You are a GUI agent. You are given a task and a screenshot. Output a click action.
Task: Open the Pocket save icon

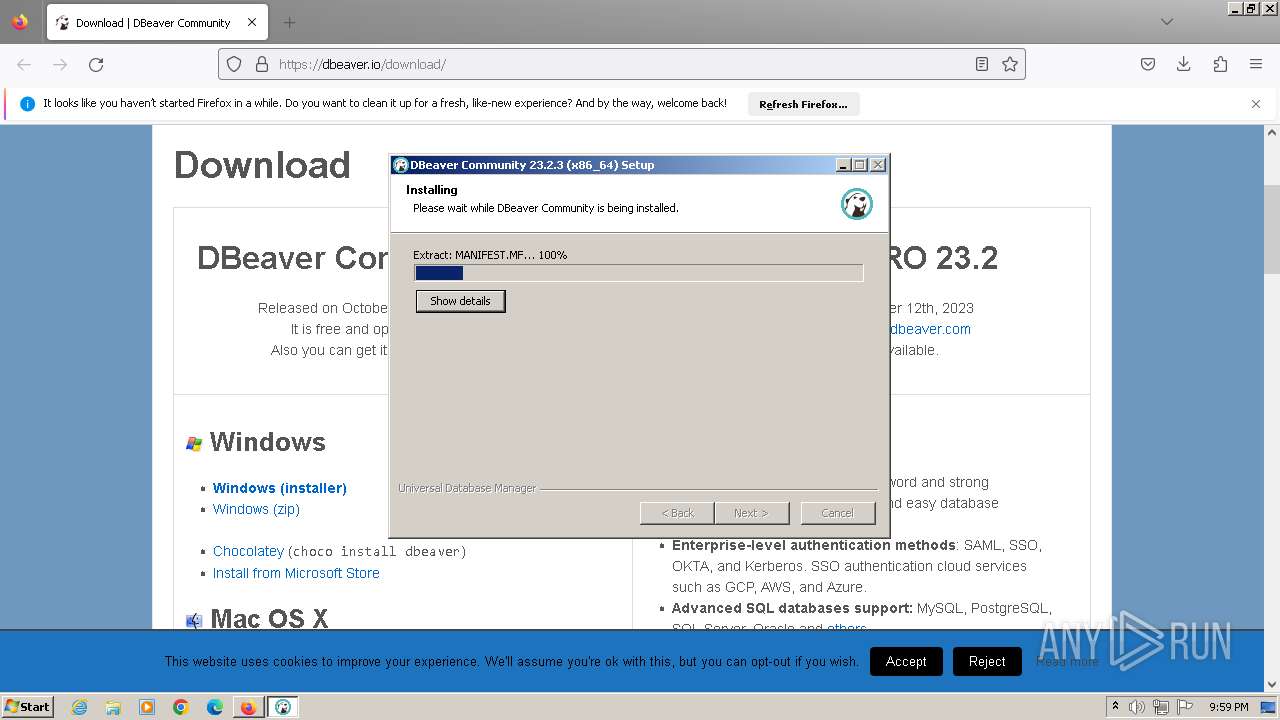tap(1148, 64)
